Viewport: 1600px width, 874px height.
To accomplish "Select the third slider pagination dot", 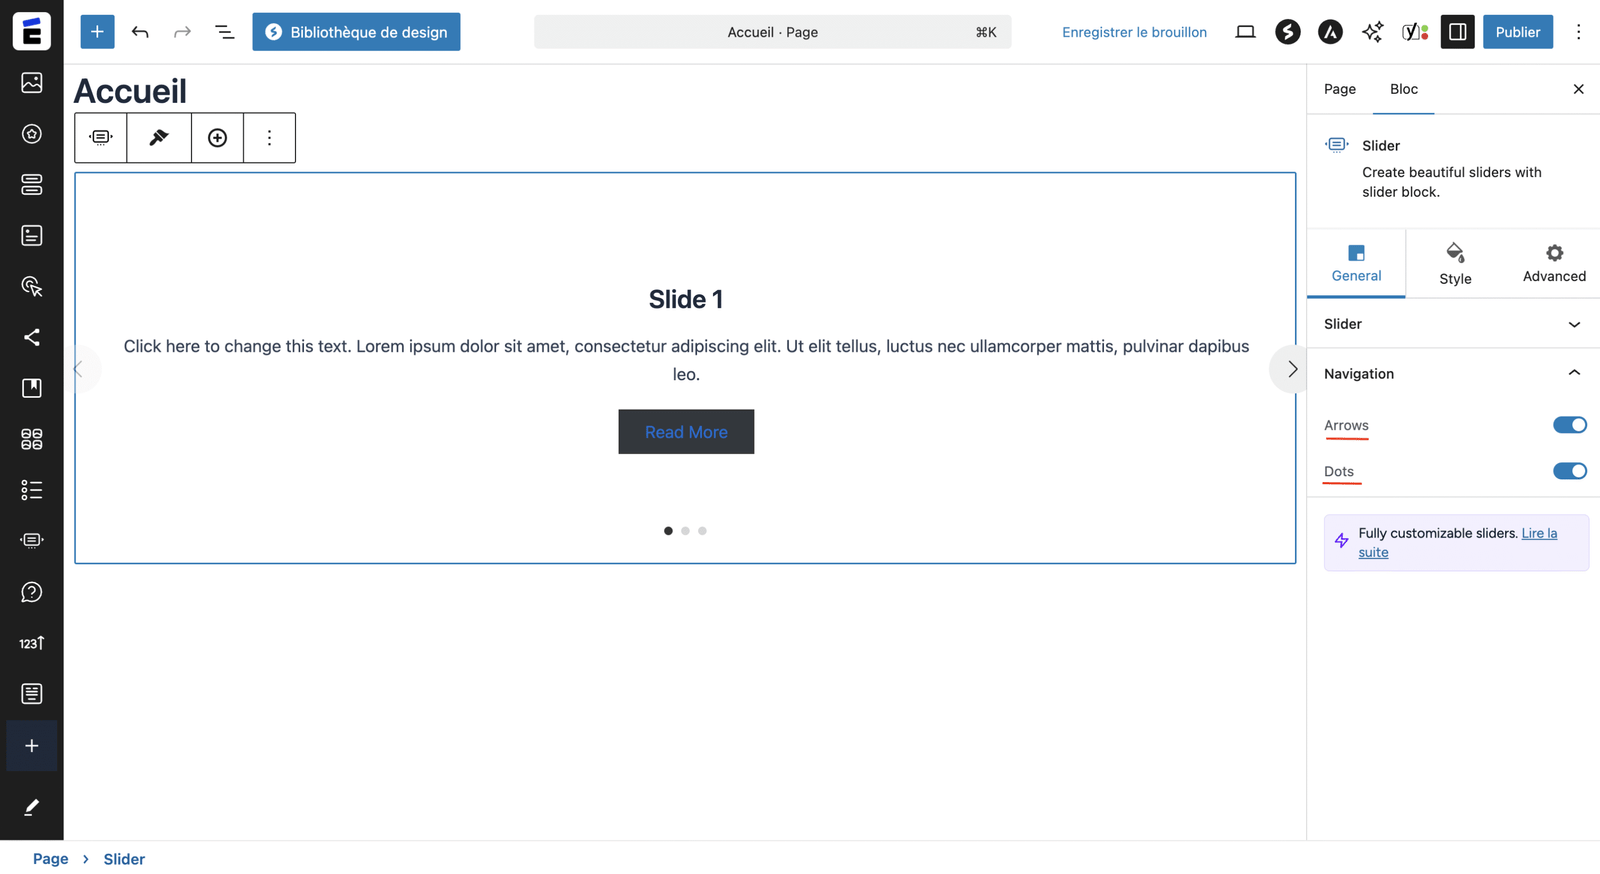I will [x=702, y=531].
